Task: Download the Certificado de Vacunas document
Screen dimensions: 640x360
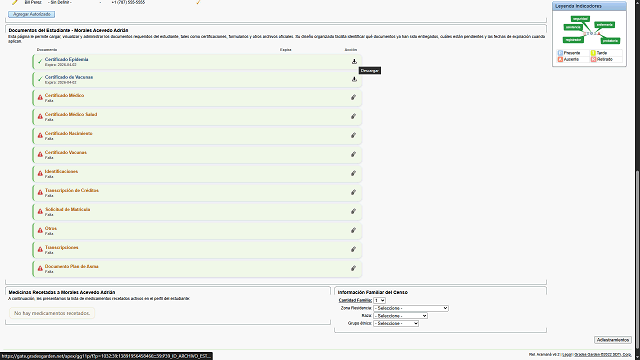Action: pos(354,79)
